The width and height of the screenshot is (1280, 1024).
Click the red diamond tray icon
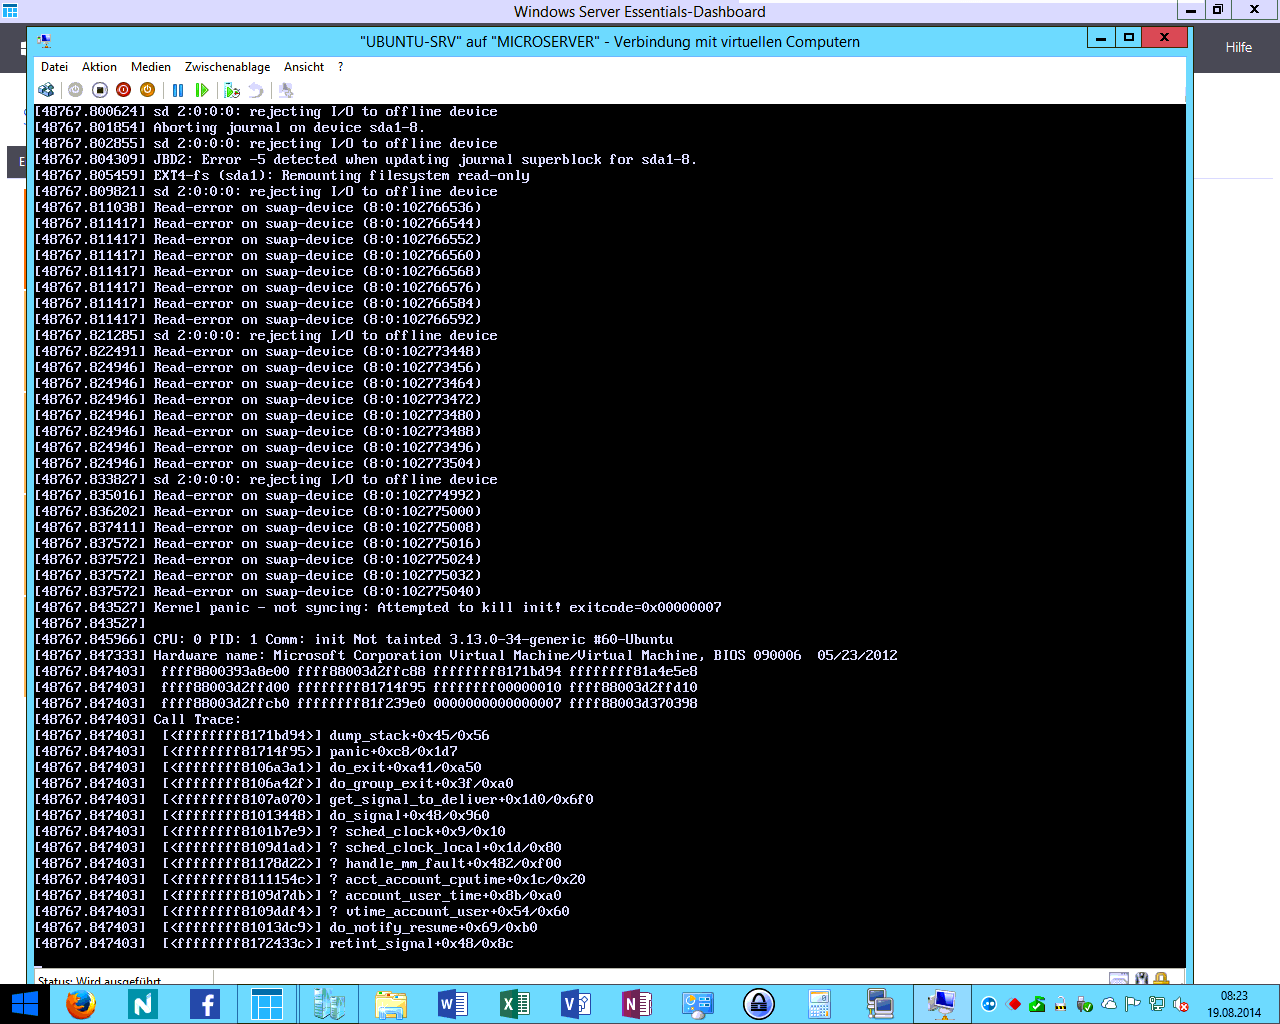[1014, 1004]
